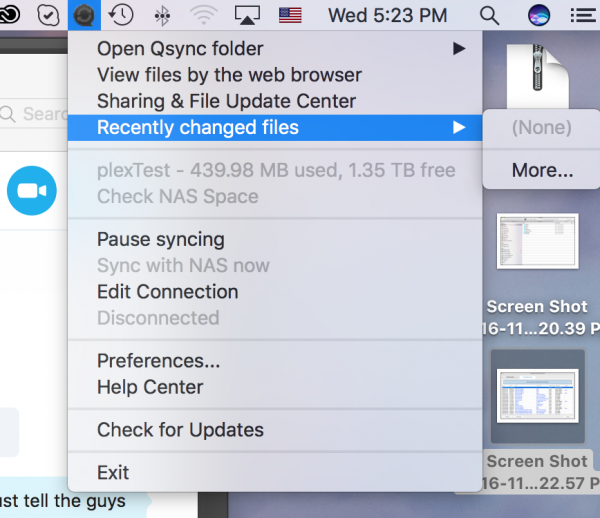Open the Notification Center list icon
600x518 pixels.
coord(582,16)
